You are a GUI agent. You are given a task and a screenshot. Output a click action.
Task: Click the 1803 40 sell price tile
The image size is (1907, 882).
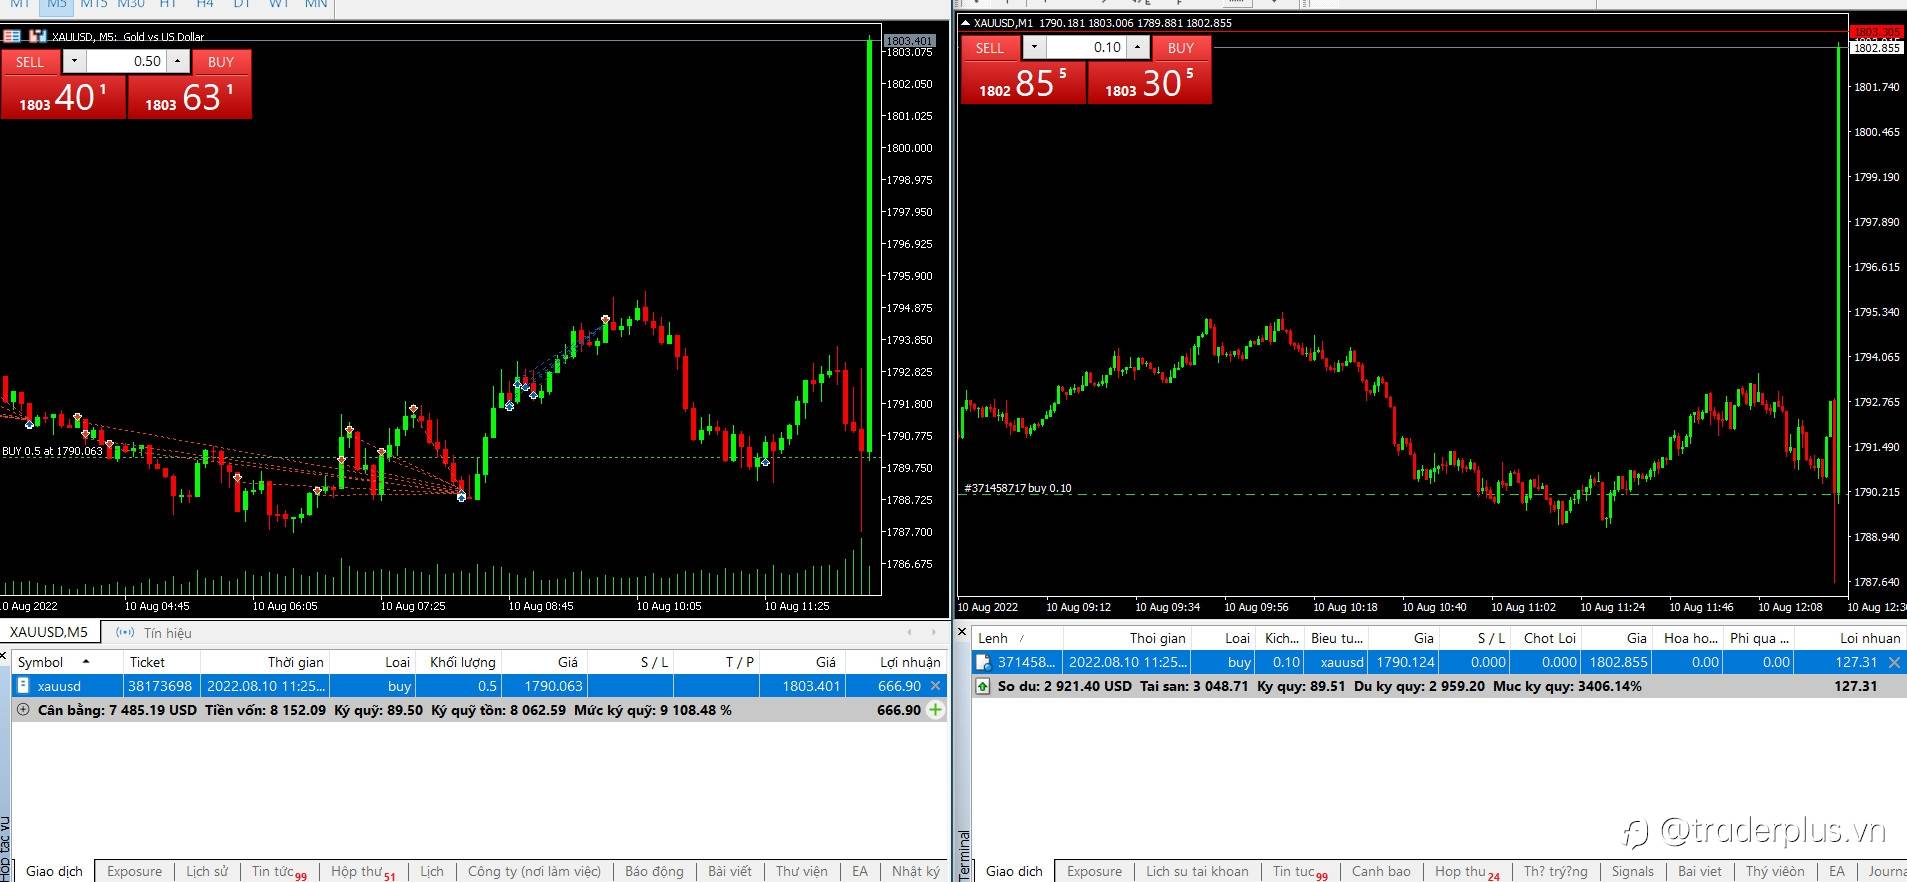click(x=63, y=97)
